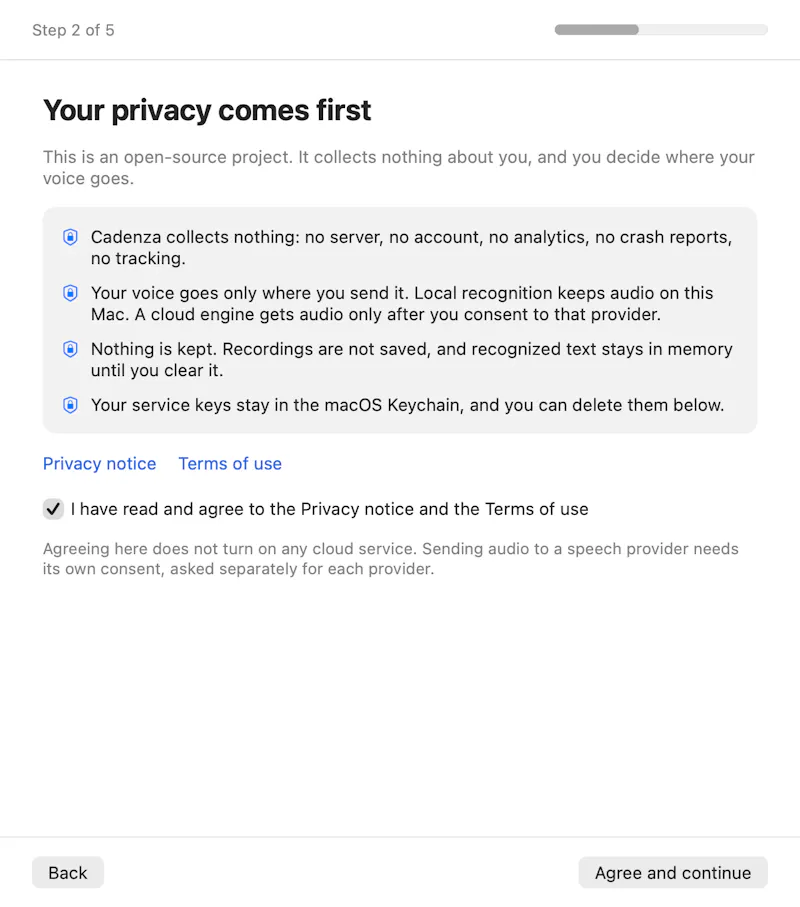Click the 'Your voice goes only where' paragraph
This screenshot has height=907, width=800.
pyautogui.click(x=402, y=304)
